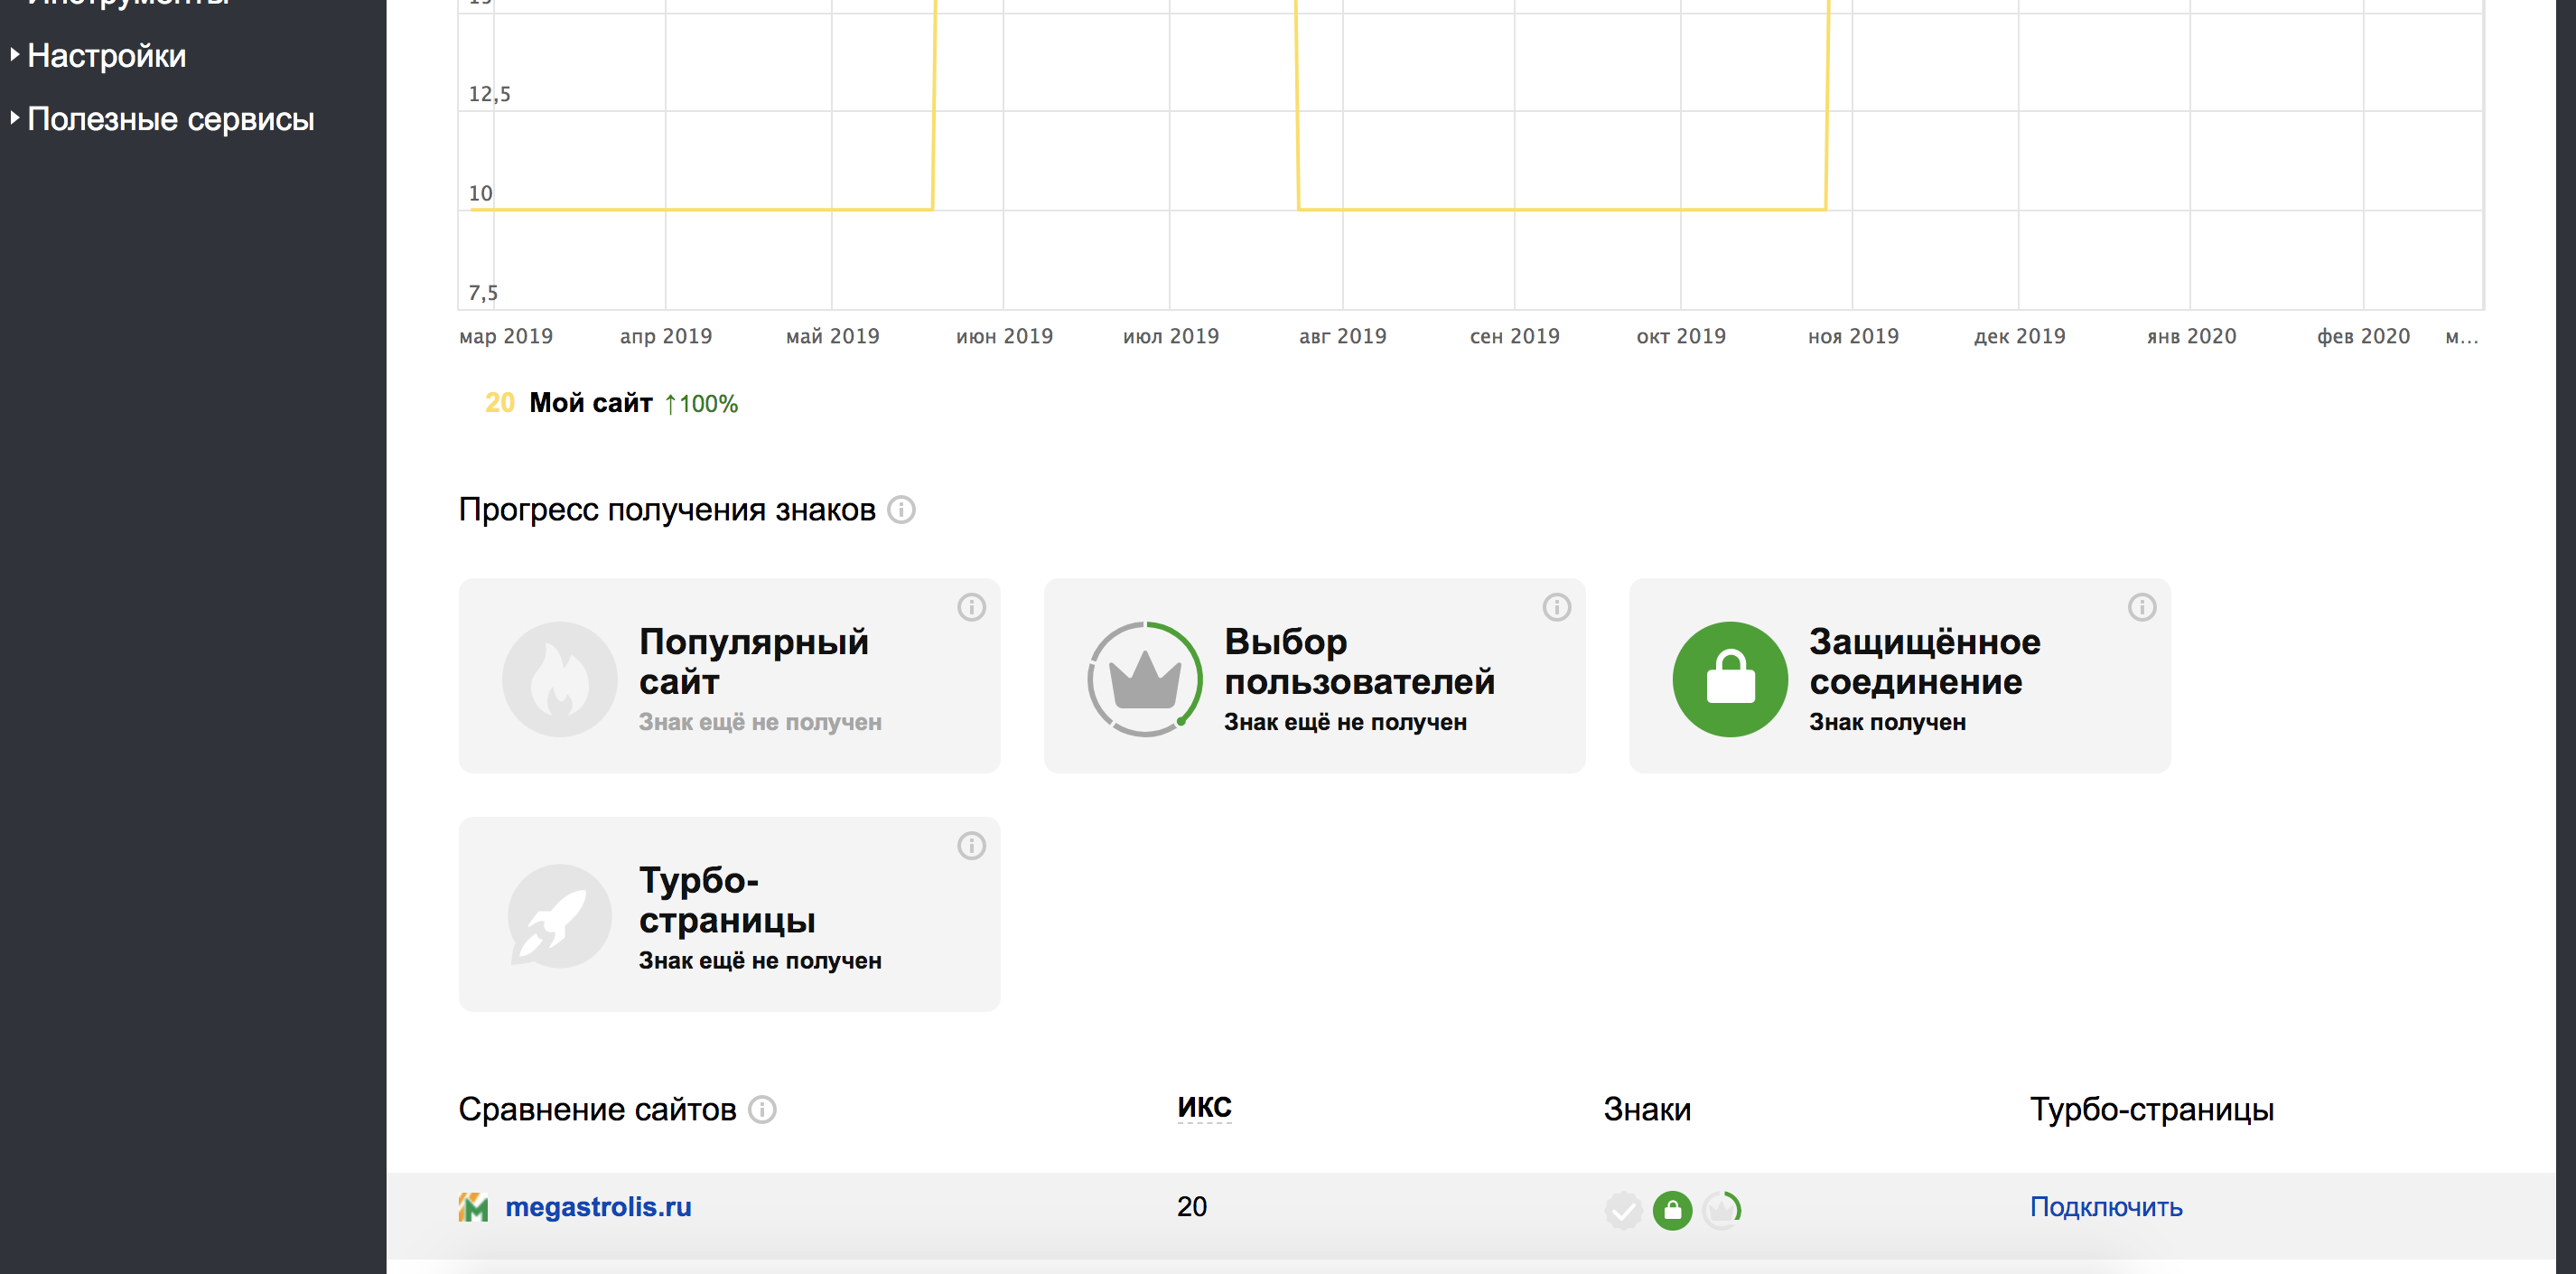The width and height of the screenshot is (2576, 1274).
Task: Click small green lock badge in megastrolis.ru row
Action: pos(1672,1210)
